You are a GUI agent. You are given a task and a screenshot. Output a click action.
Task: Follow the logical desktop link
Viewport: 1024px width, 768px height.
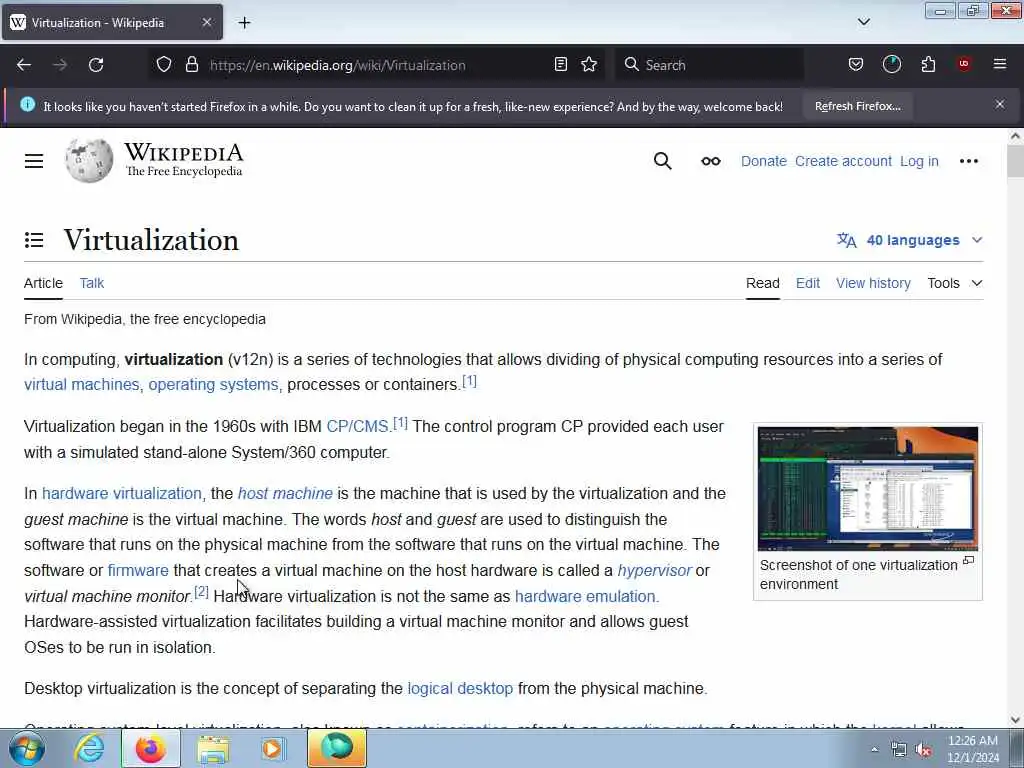pyautogui.click(x=460, y=689)
